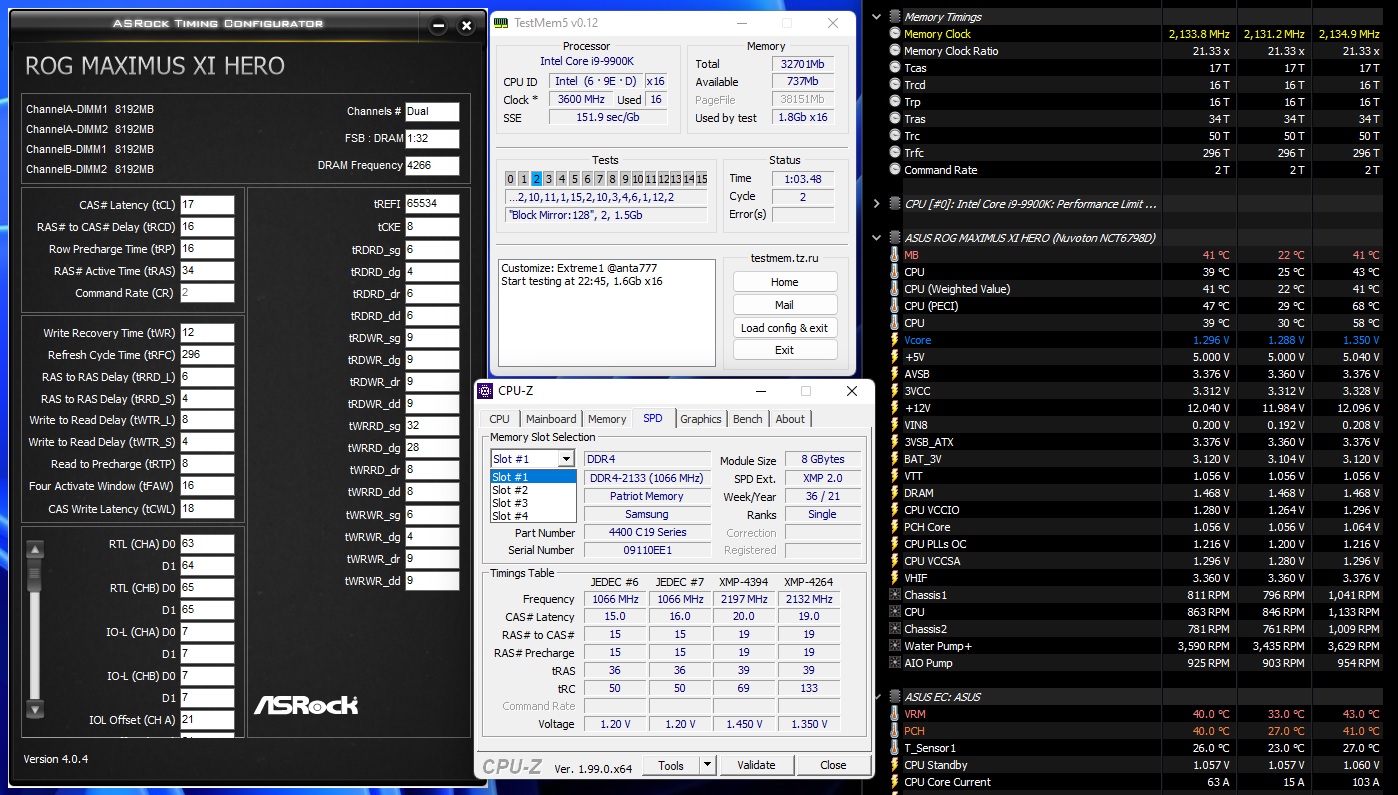Click the lightning bolt icon next to Vcore
The width and height of the screenshot is (1398, 795).
coord(895,340)
